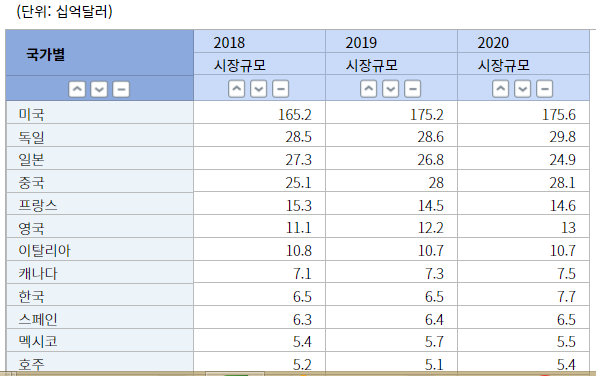Sort 2018 시장규모 ascending with up arrow

pos(236,89)
